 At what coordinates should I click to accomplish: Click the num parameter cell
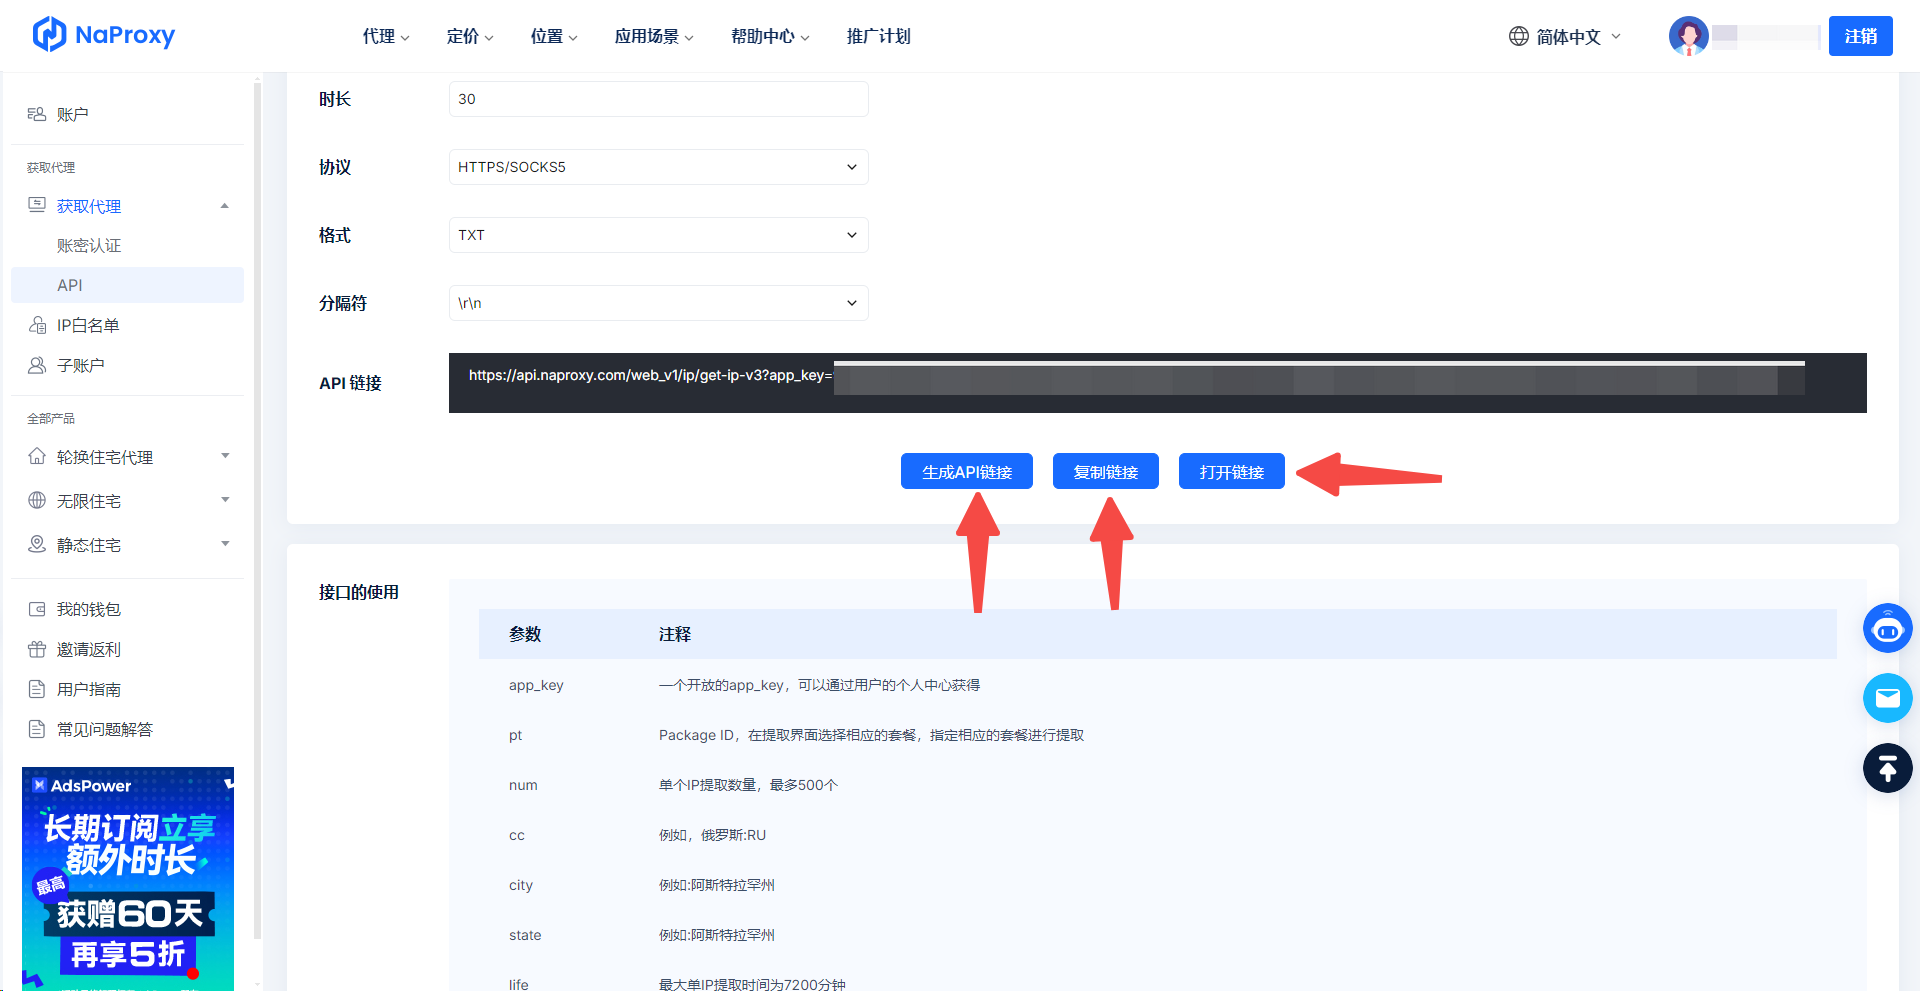[523, 785]
